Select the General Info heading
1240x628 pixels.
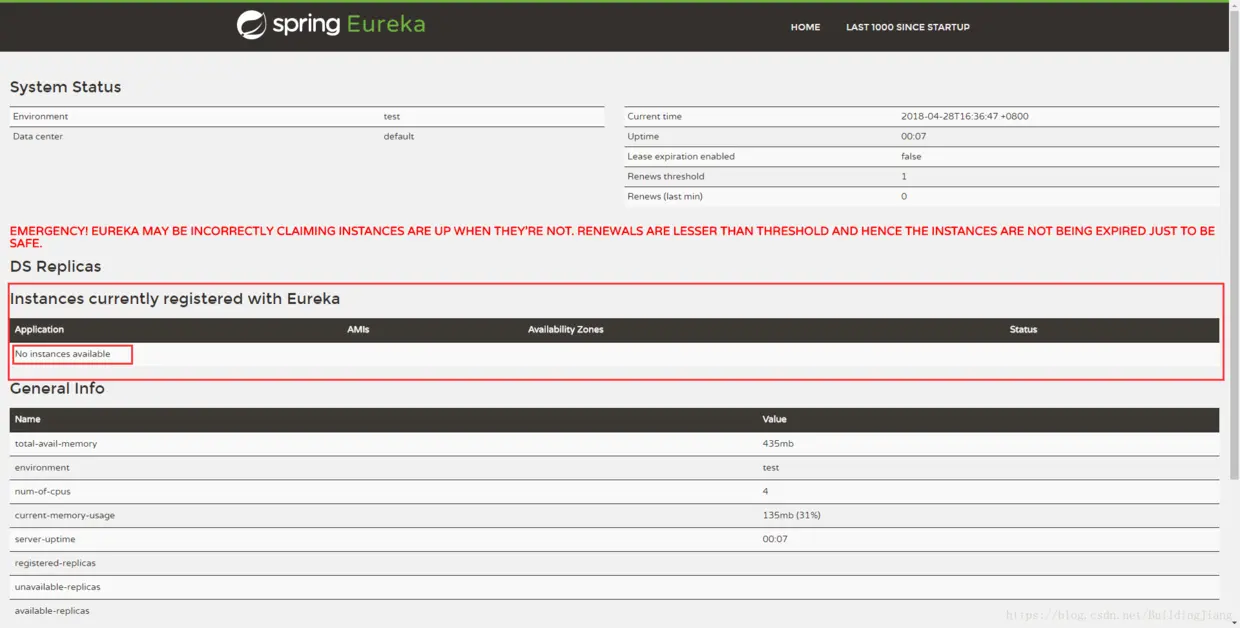tap(57, 388)
